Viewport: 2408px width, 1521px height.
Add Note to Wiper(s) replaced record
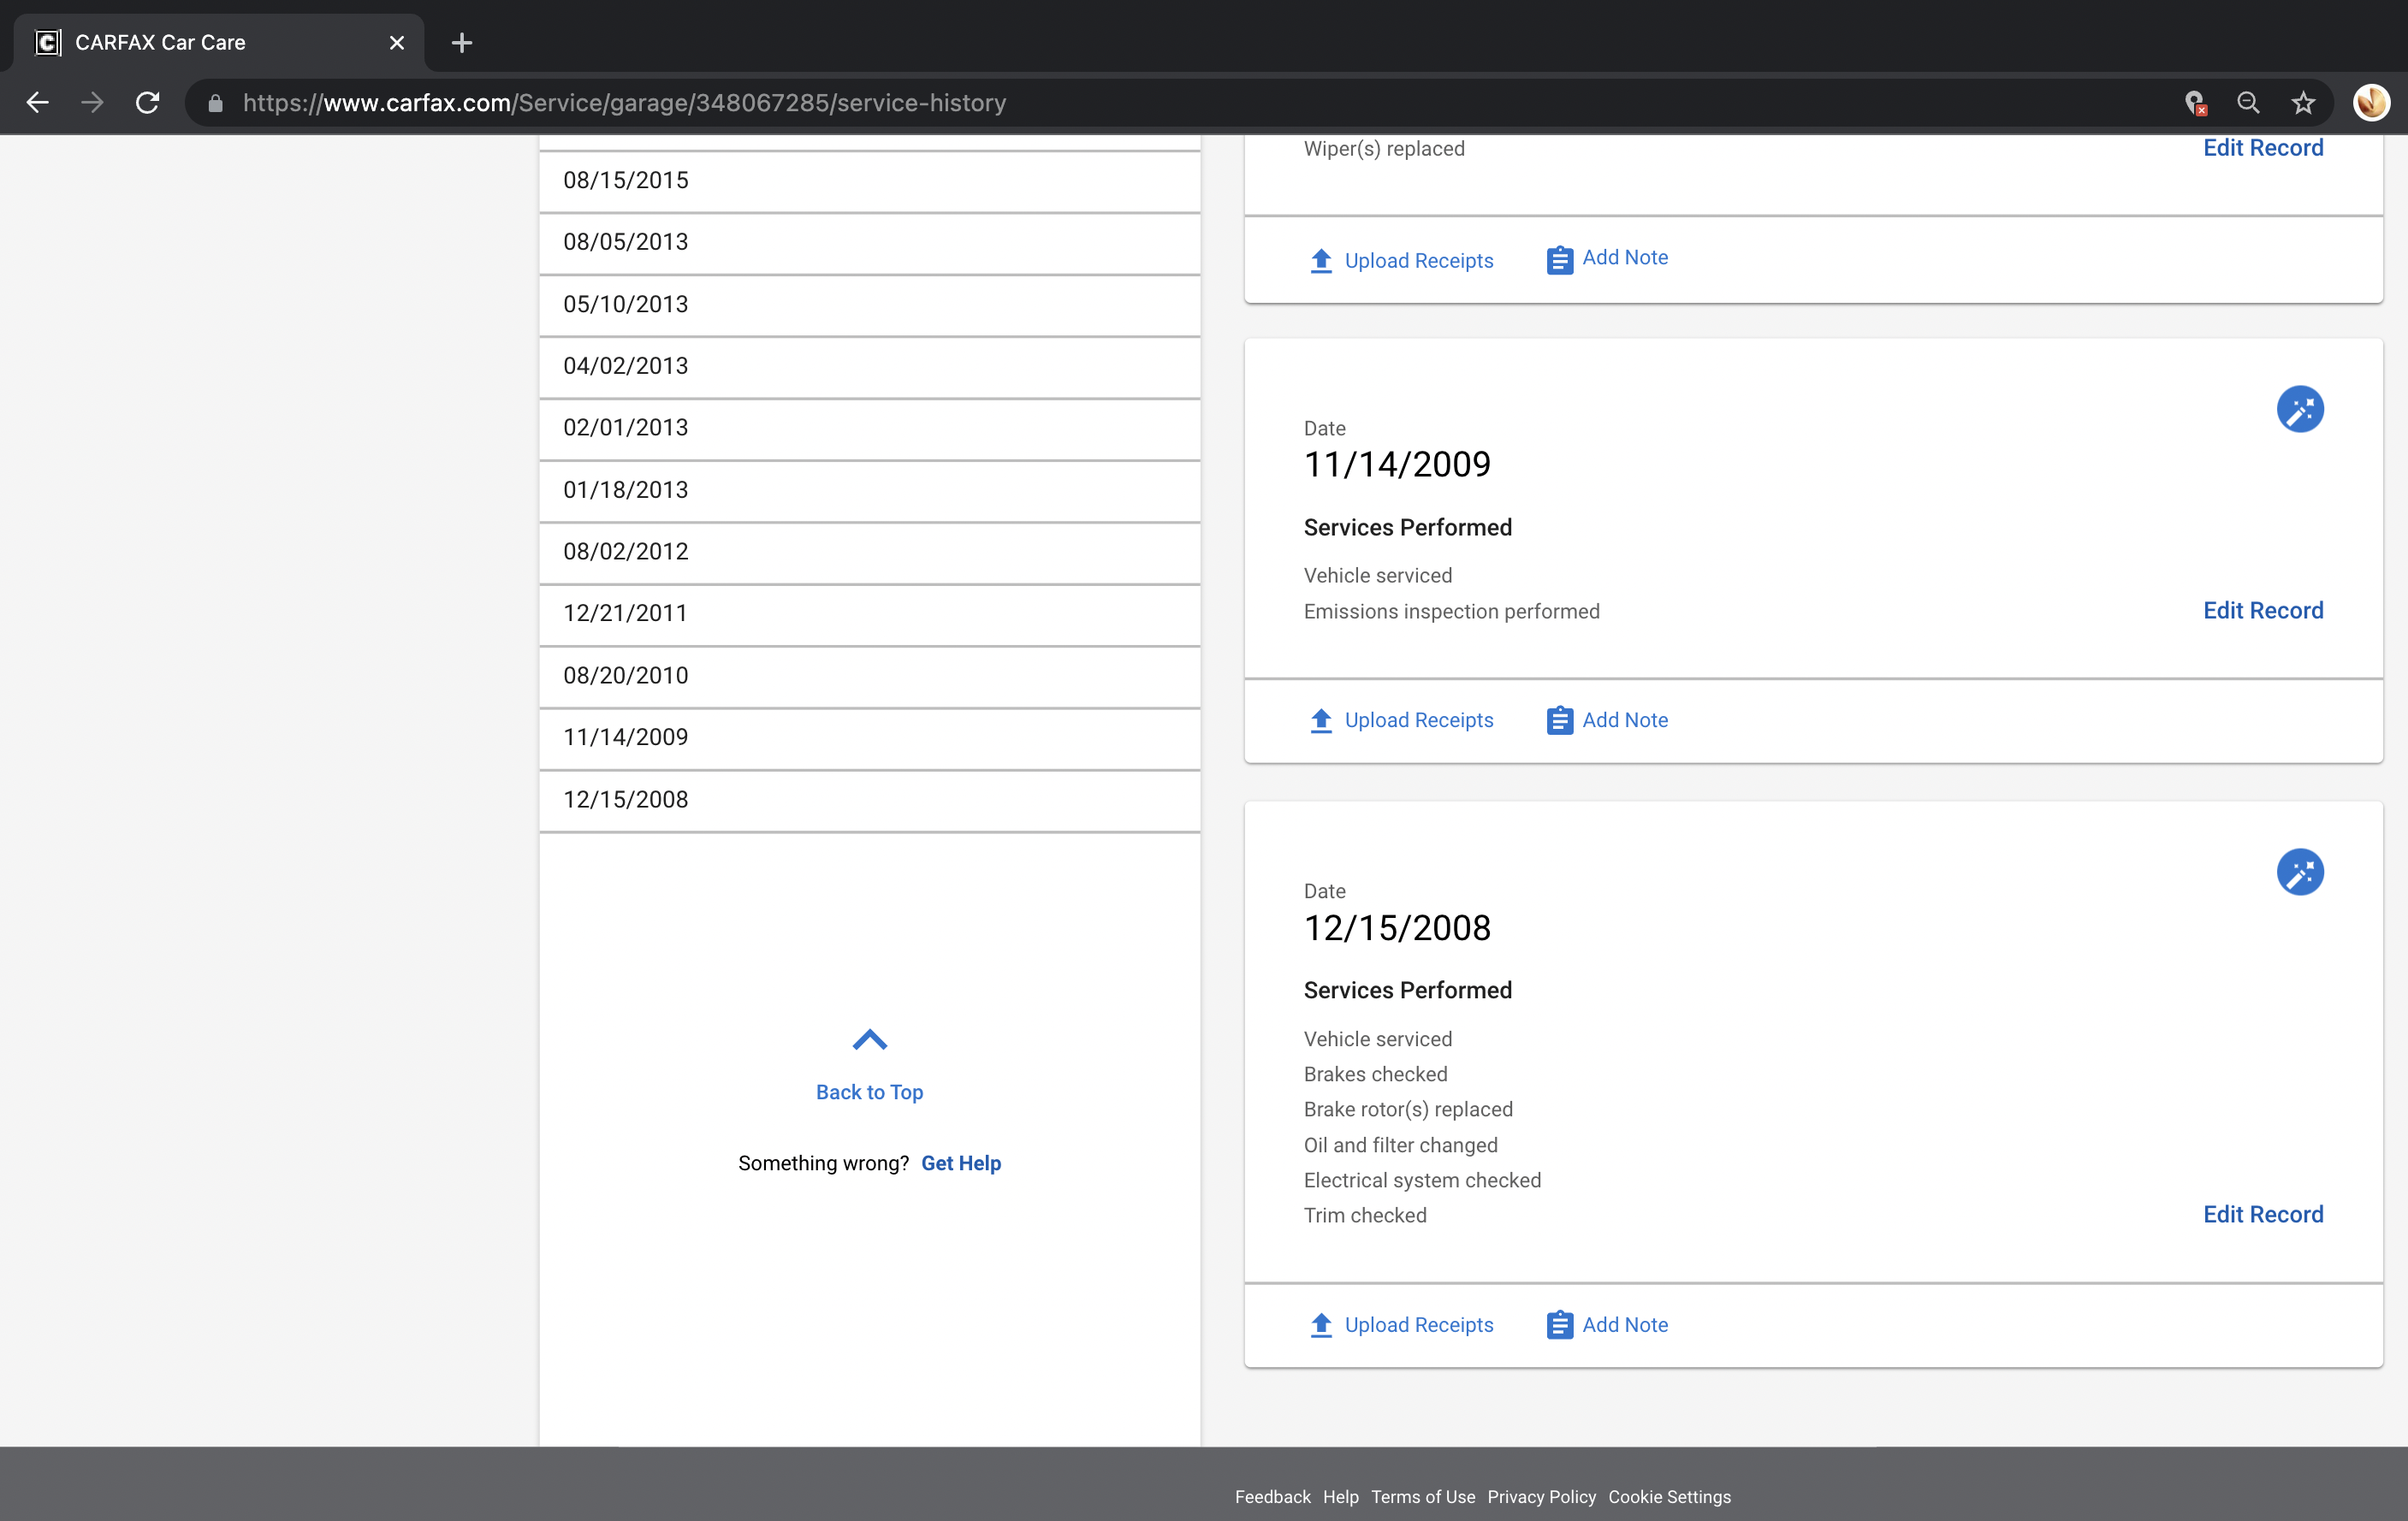coord(1624,258)
